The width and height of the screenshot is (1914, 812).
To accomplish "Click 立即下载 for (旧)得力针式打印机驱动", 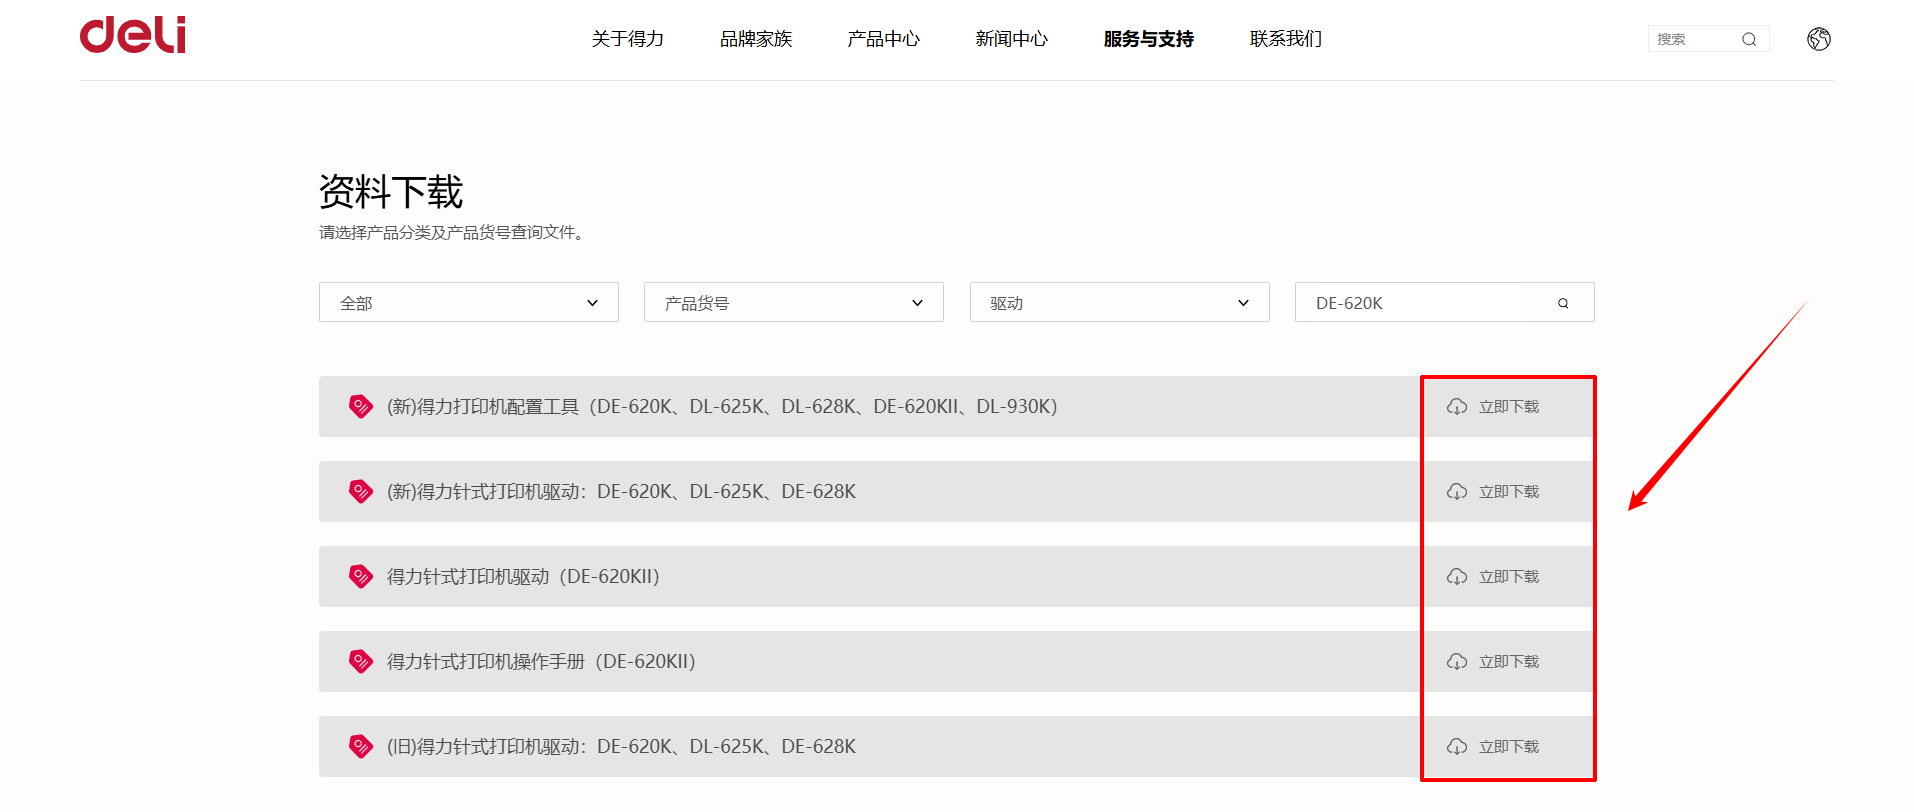I will pyautogui.click(x=1509, y=747).
